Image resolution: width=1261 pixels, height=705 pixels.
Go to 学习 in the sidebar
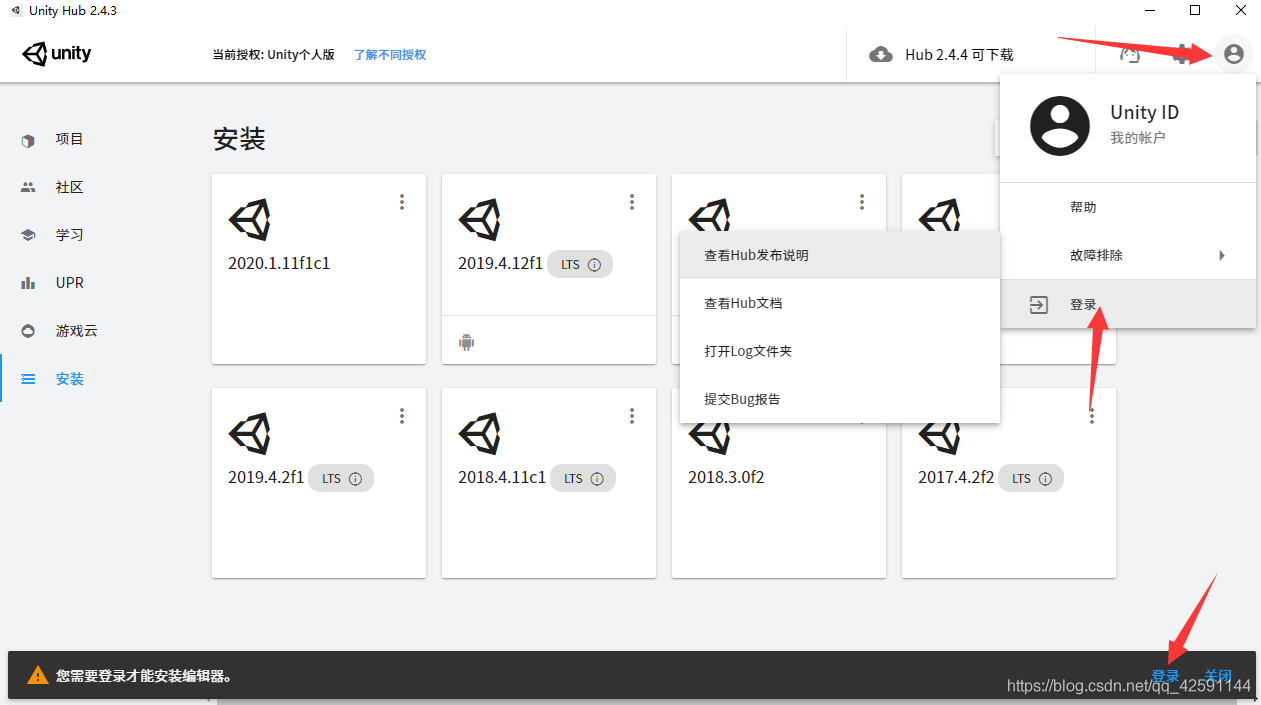[x=69, y=235]
